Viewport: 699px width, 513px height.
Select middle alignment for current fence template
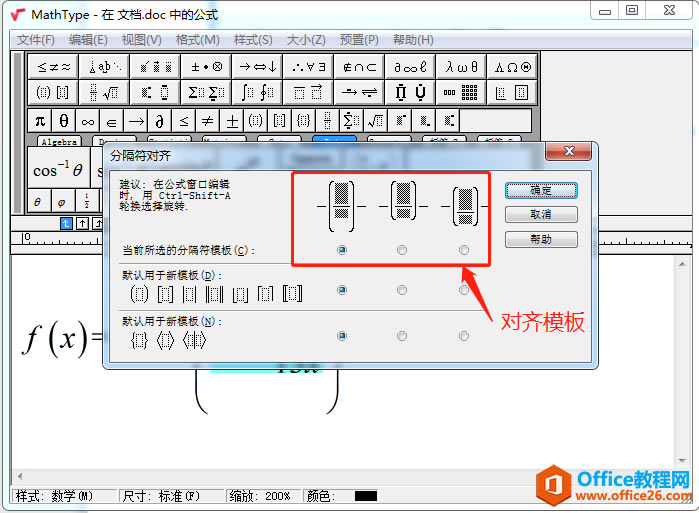coord(402,250)
